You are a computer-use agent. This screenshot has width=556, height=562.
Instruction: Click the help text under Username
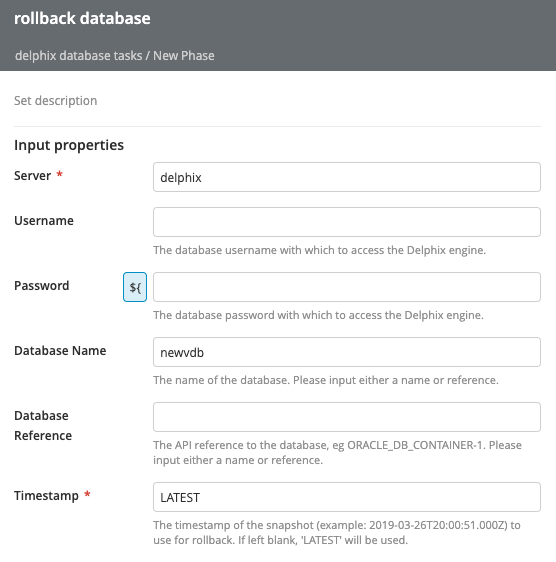point(319,250)
